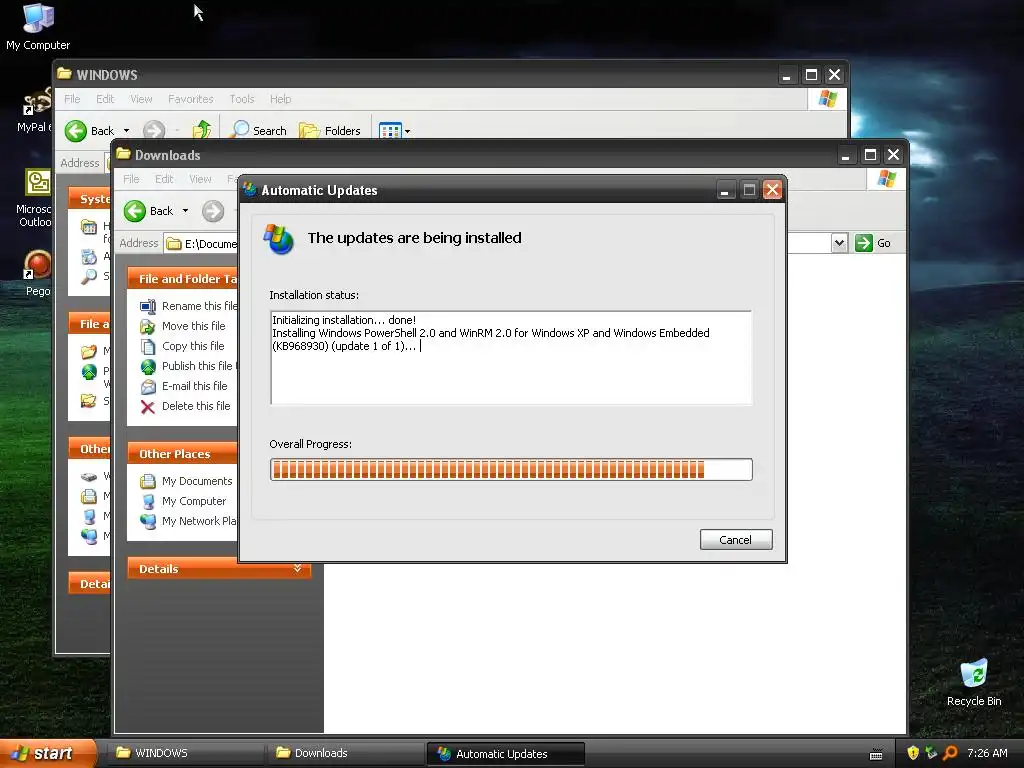Open Favorites menu in WINDOWS window
The image size is (1024, 768).
point(191,99)
